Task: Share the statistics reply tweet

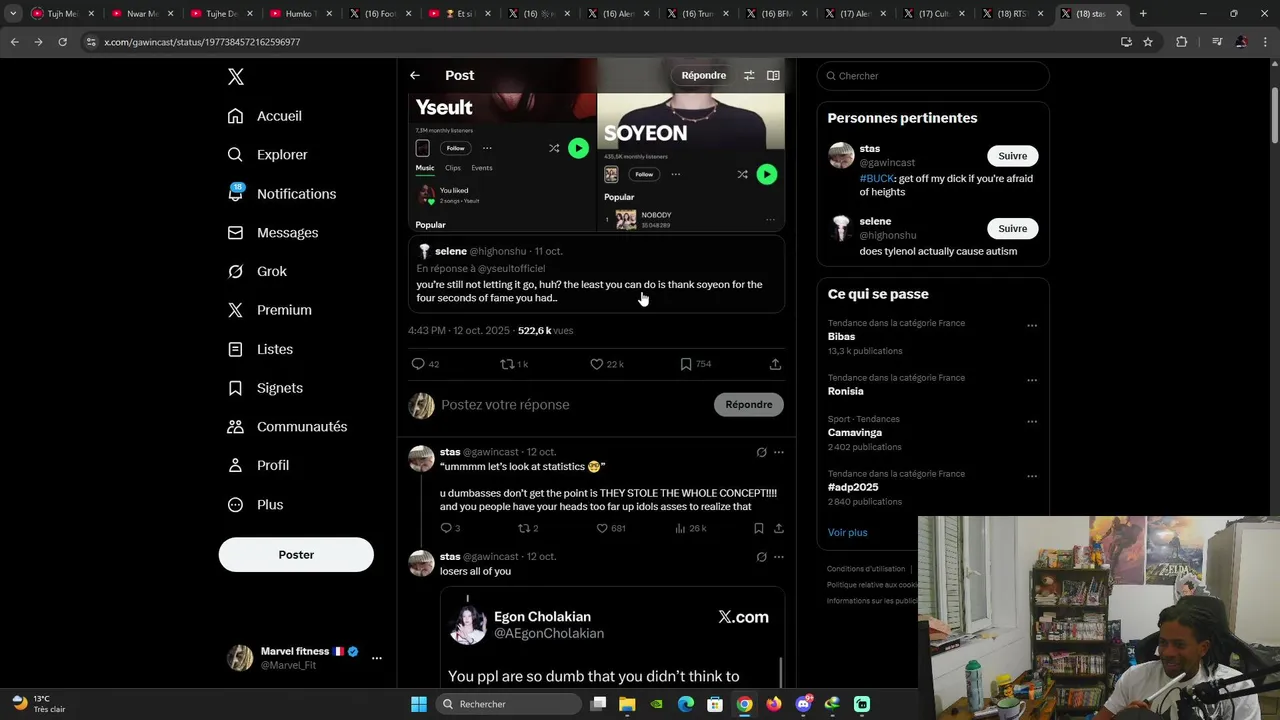Action: tap(779, 528)
